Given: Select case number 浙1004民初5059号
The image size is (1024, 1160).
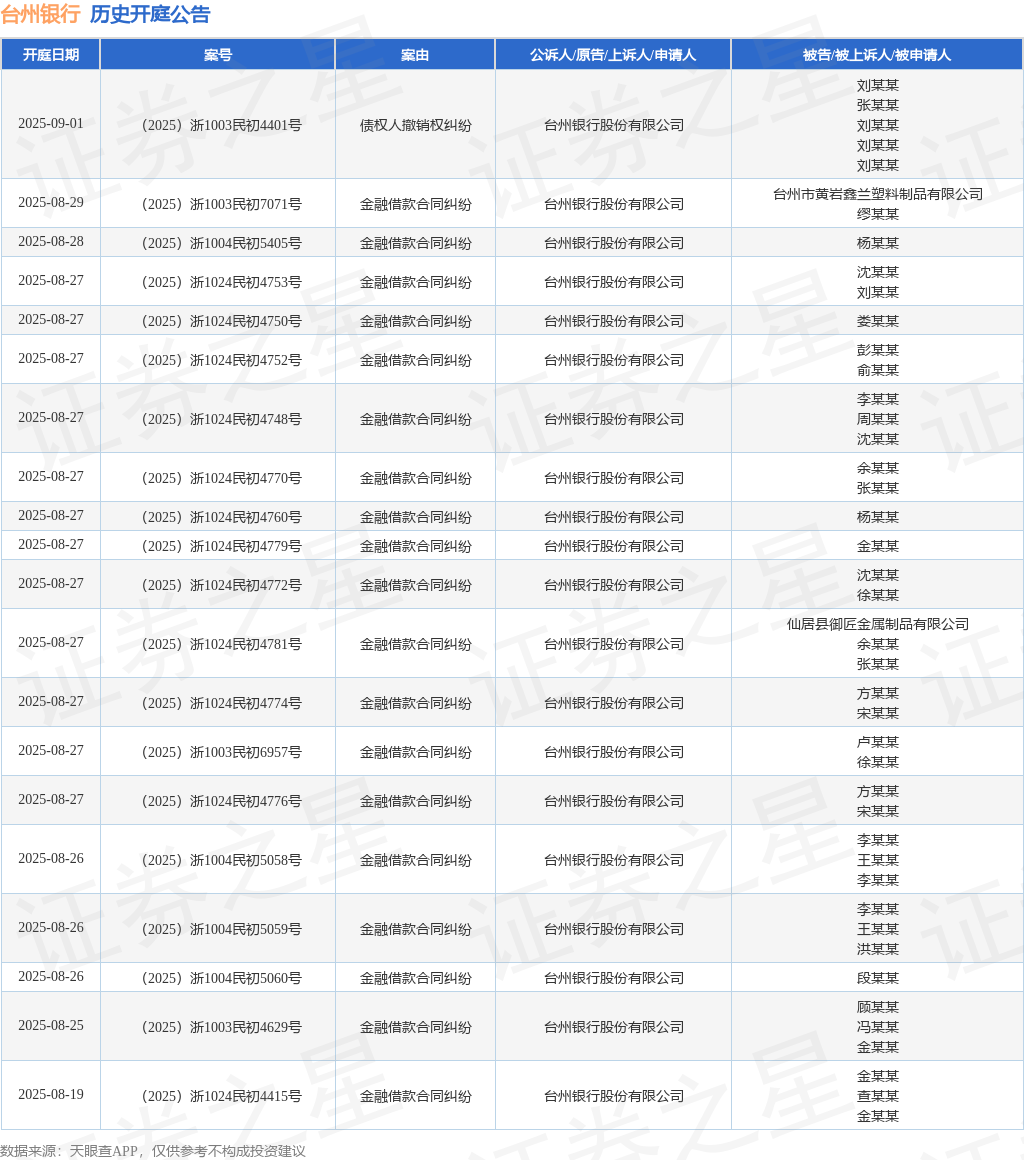Looking at the screenshot, I should point(221,929).
